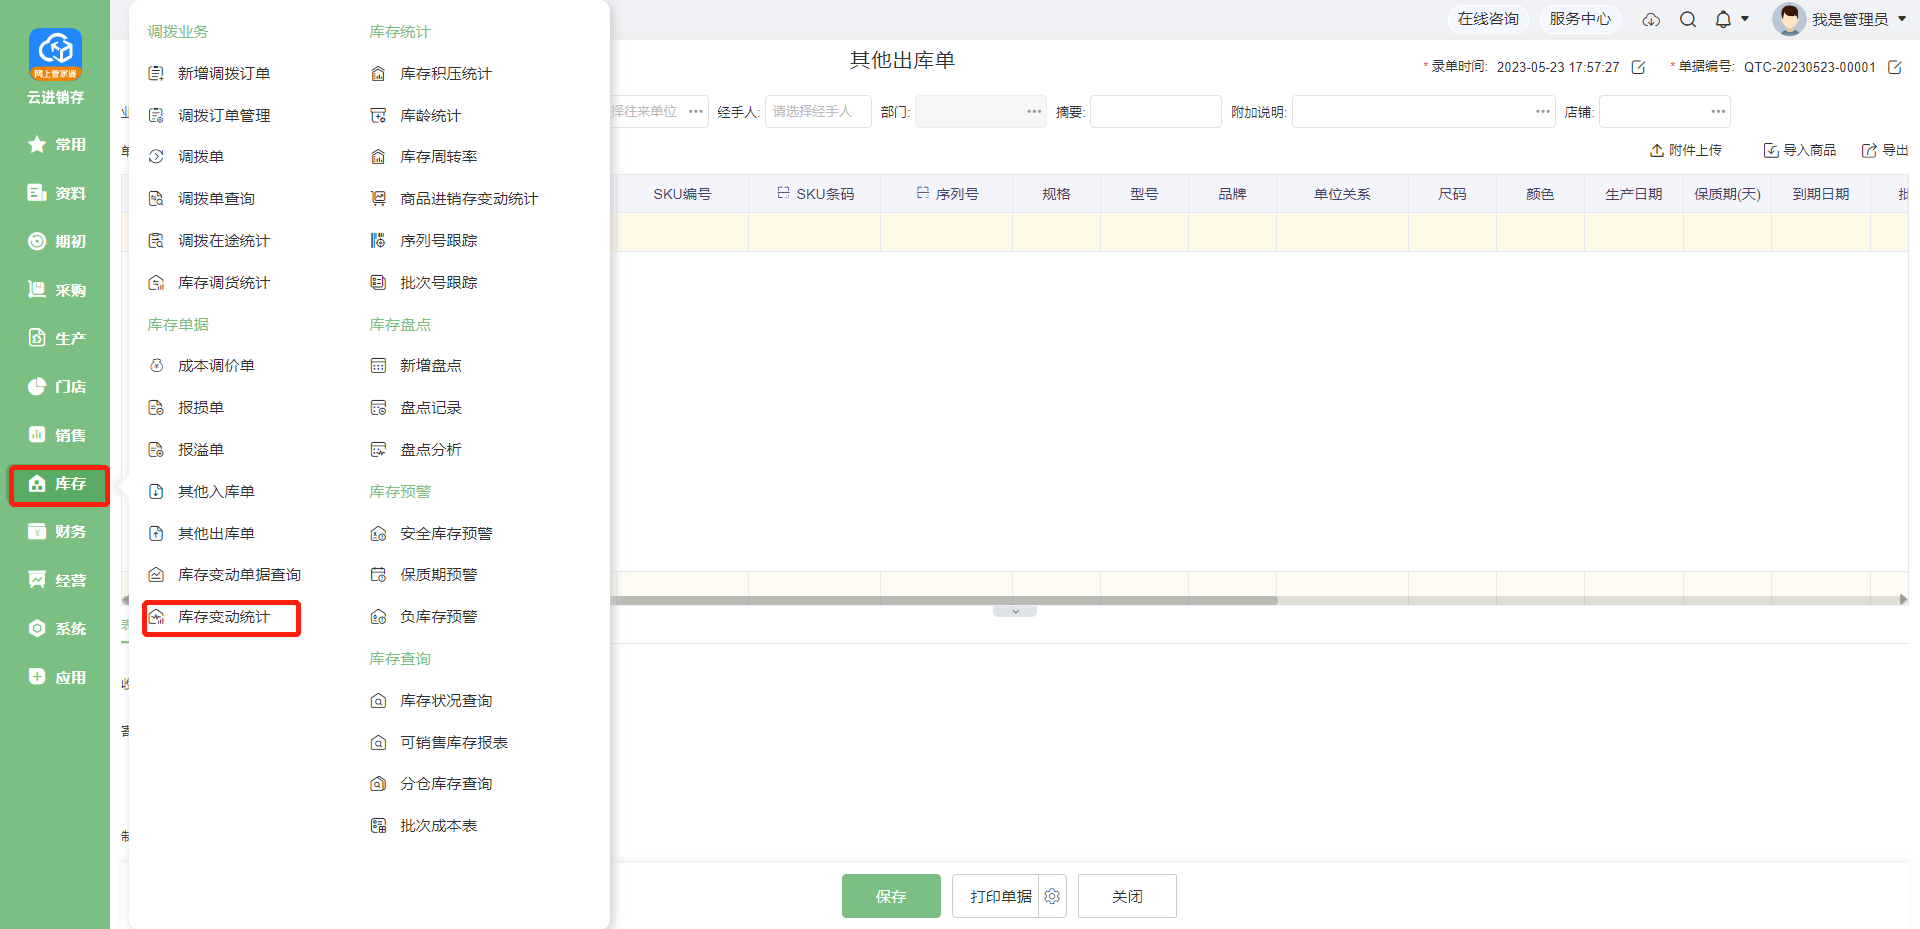Click the ellipsis in 部门 field

click(1034, 111)
